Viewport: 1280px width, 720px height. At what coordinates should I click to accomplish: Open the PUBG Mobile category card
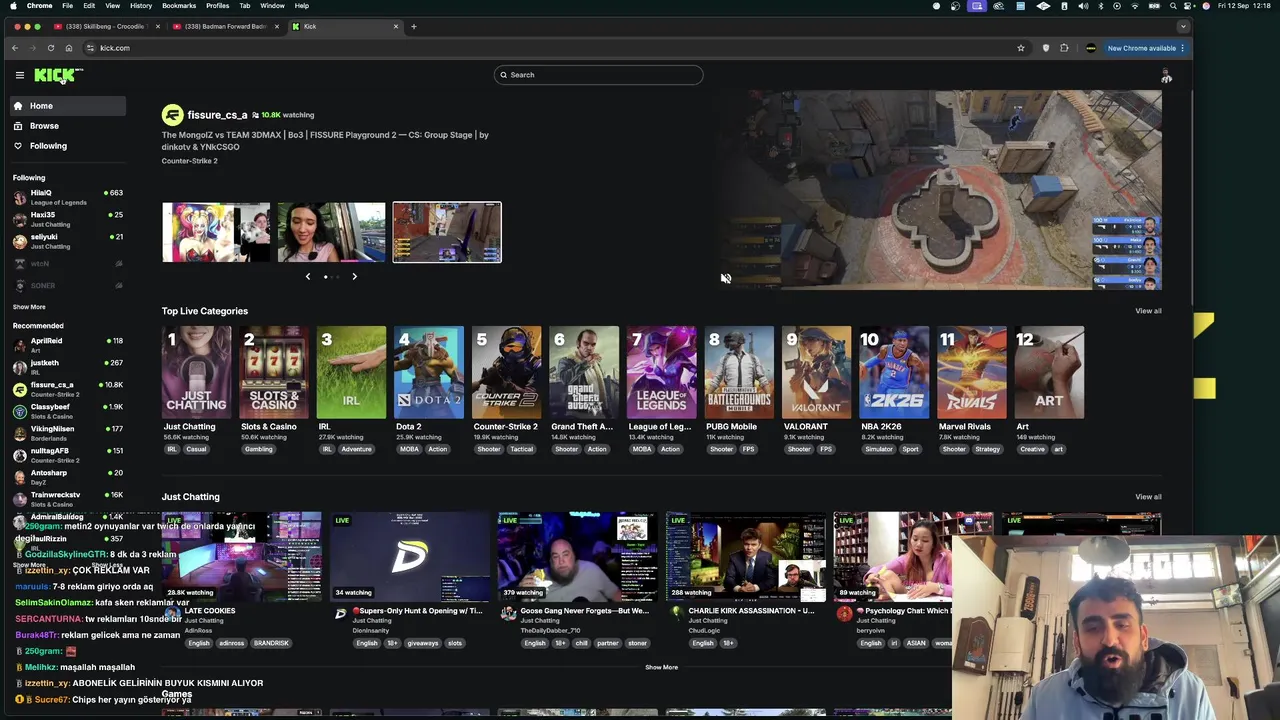coord(739,372)
